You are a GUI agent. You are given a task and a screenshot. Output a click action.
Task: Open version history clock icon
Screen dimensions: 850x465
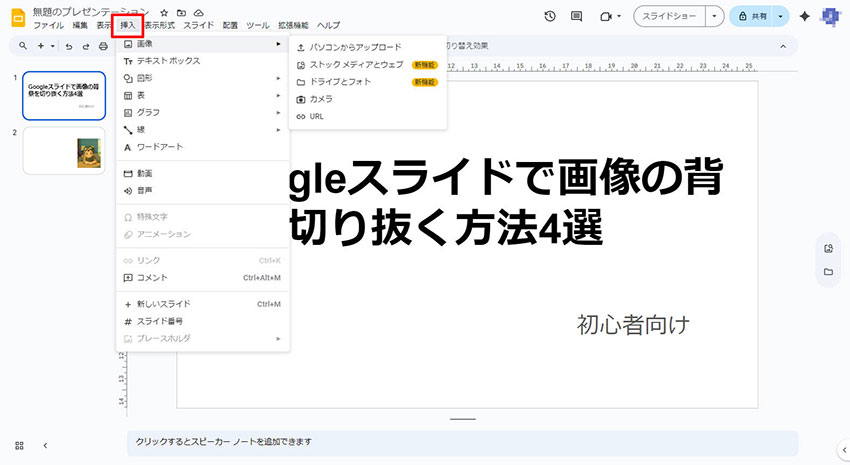[x=550, y=17]
